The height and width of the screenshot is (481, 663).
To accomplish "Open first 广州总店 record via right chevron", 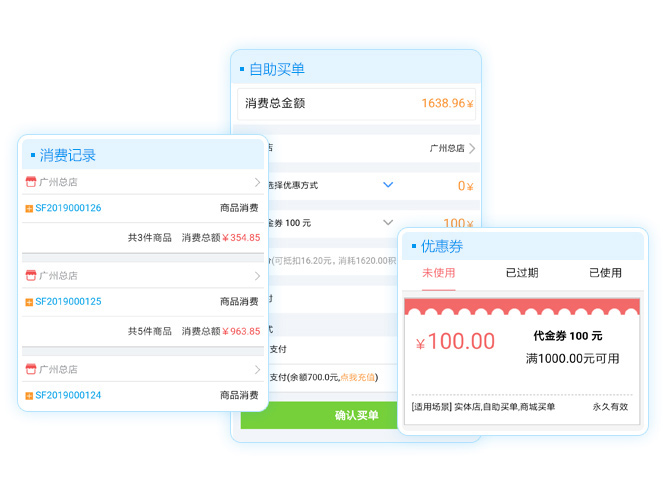I will 257,182.
